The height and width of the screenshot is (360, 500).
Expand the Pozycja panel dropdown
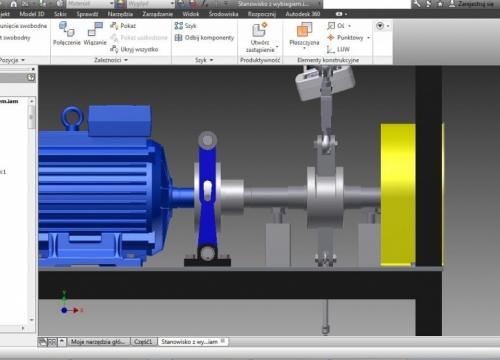click(x=23, y=60)
